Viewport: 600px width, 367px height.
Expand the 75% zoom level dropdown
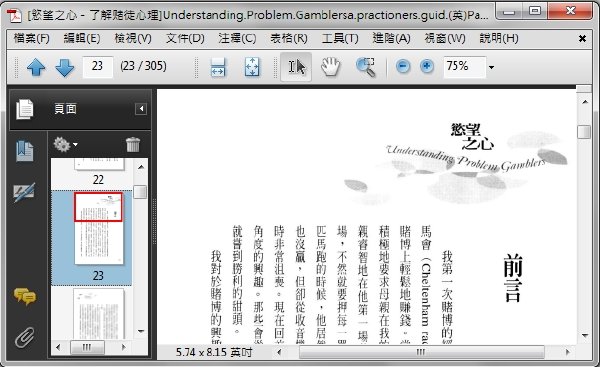coord(491,67)
